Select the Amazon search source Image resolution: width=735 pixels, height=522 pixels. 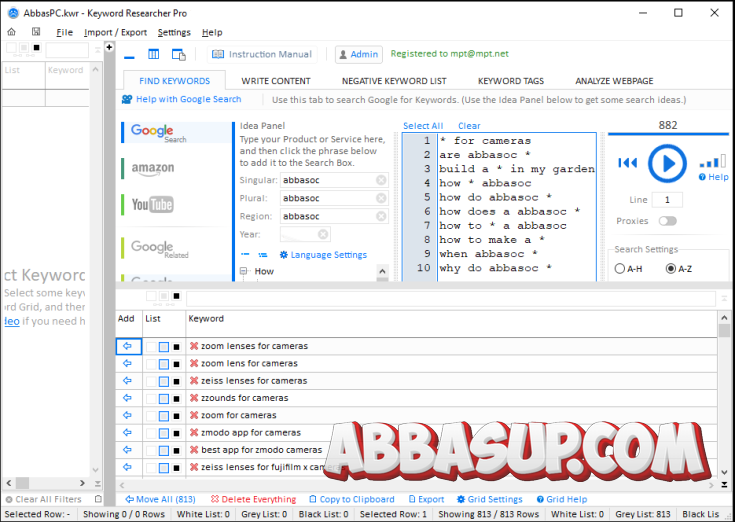coord(153,168)
